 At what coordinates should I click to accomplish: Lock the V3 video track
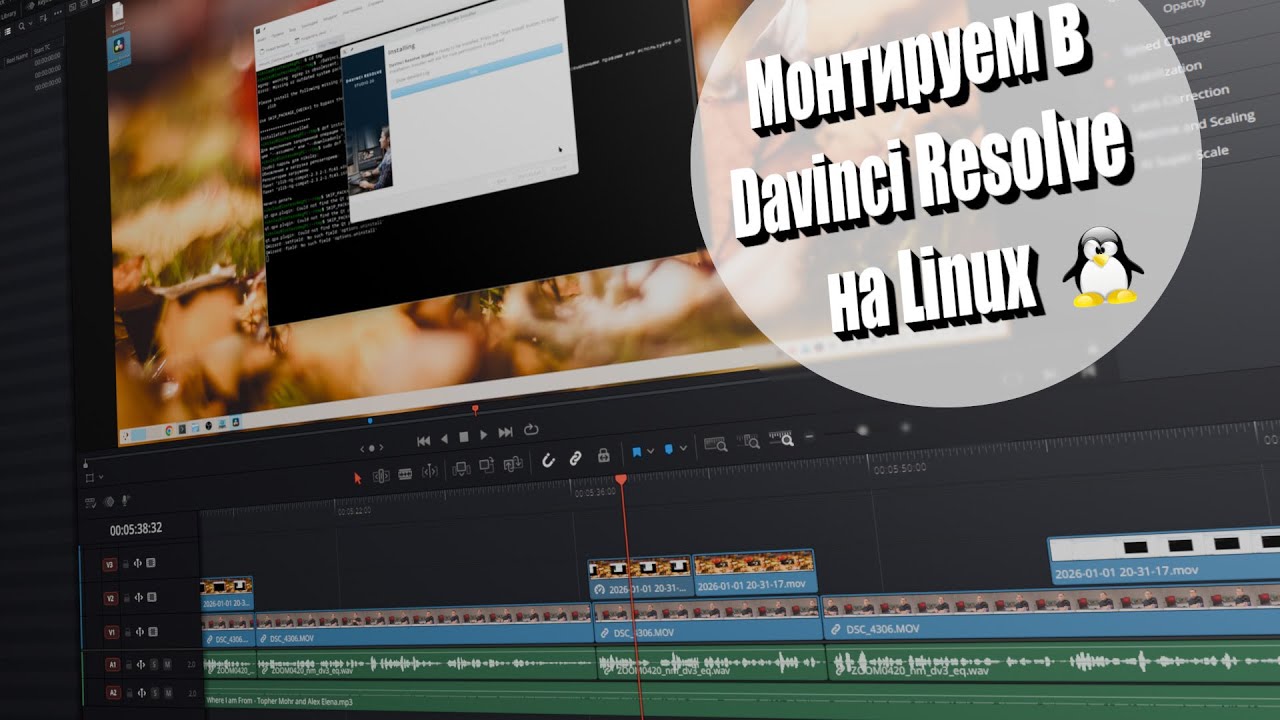pyautogui.click(x=125, y=564)
